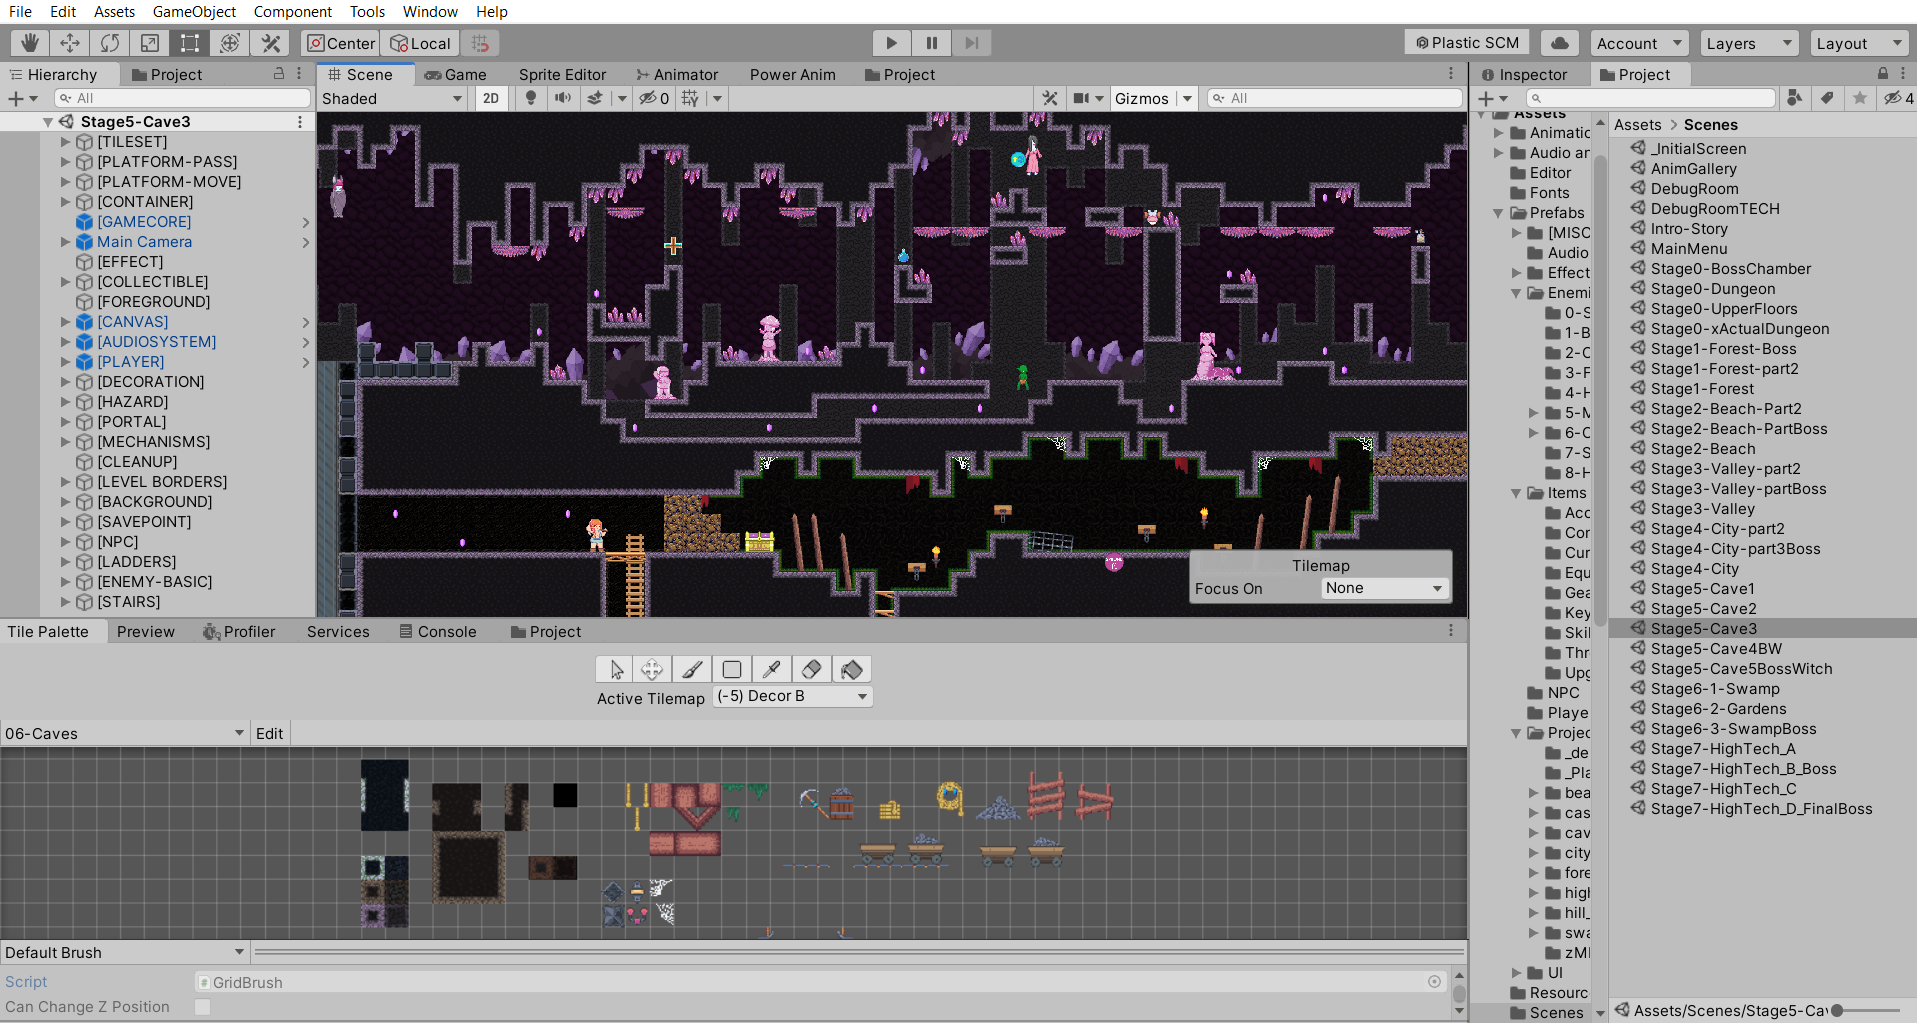Open the 06-Caves palette dropdown
This screenshot has width=1917, height=1023.
(125, 733)
